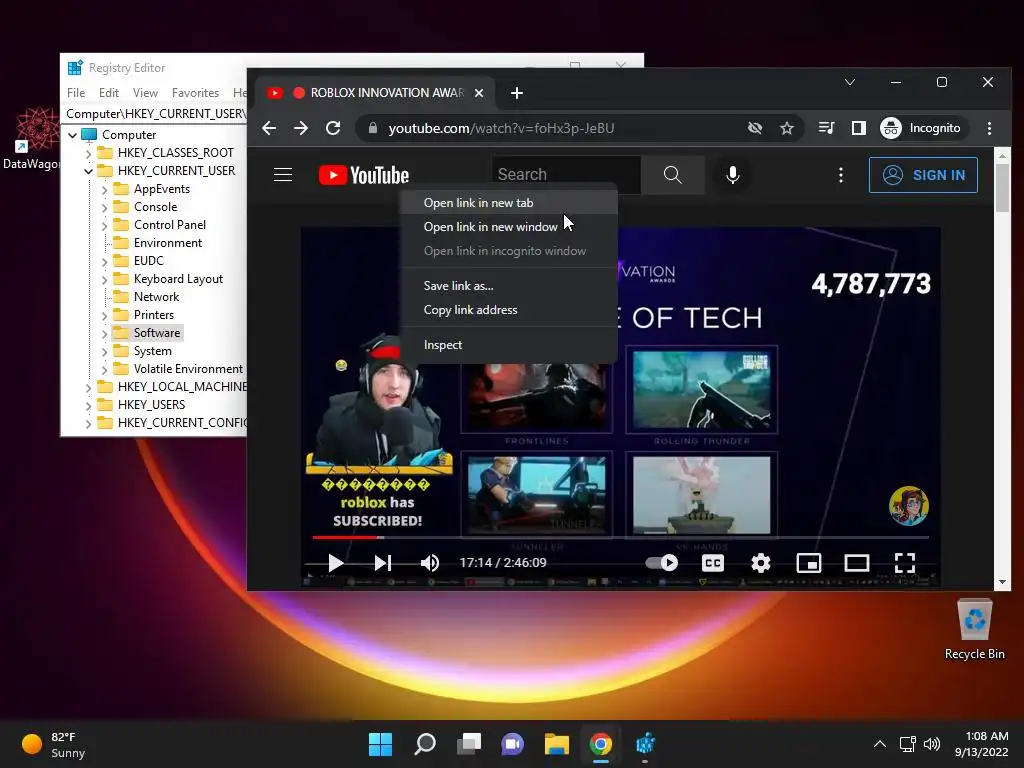The image size is (1024, 768).
Task: Open Chrome tab search chevron
Action: pyautogui.click(x=850, y=82)
